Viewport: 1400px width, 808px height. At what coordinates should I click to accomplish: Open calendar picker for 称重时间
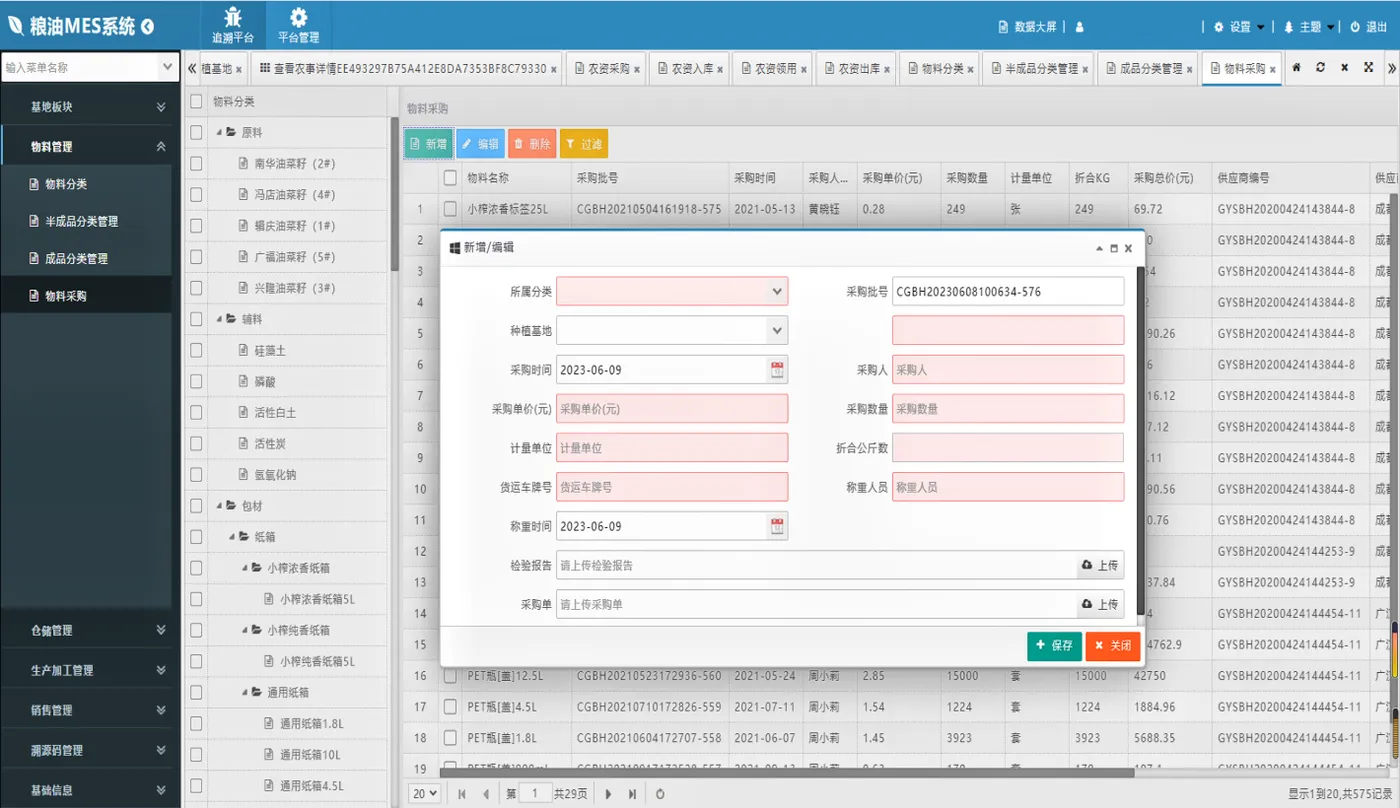(777, 526)
